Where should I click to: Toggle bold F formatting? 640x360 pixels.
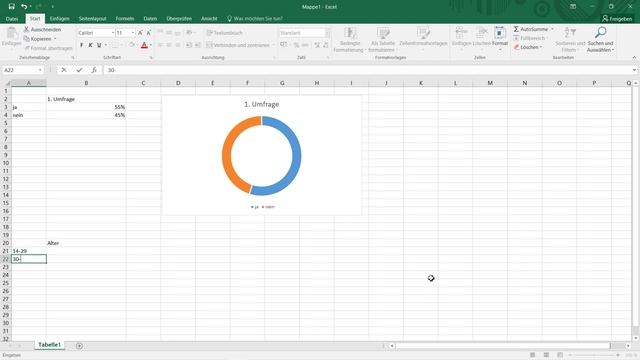(x=81, y=45)
